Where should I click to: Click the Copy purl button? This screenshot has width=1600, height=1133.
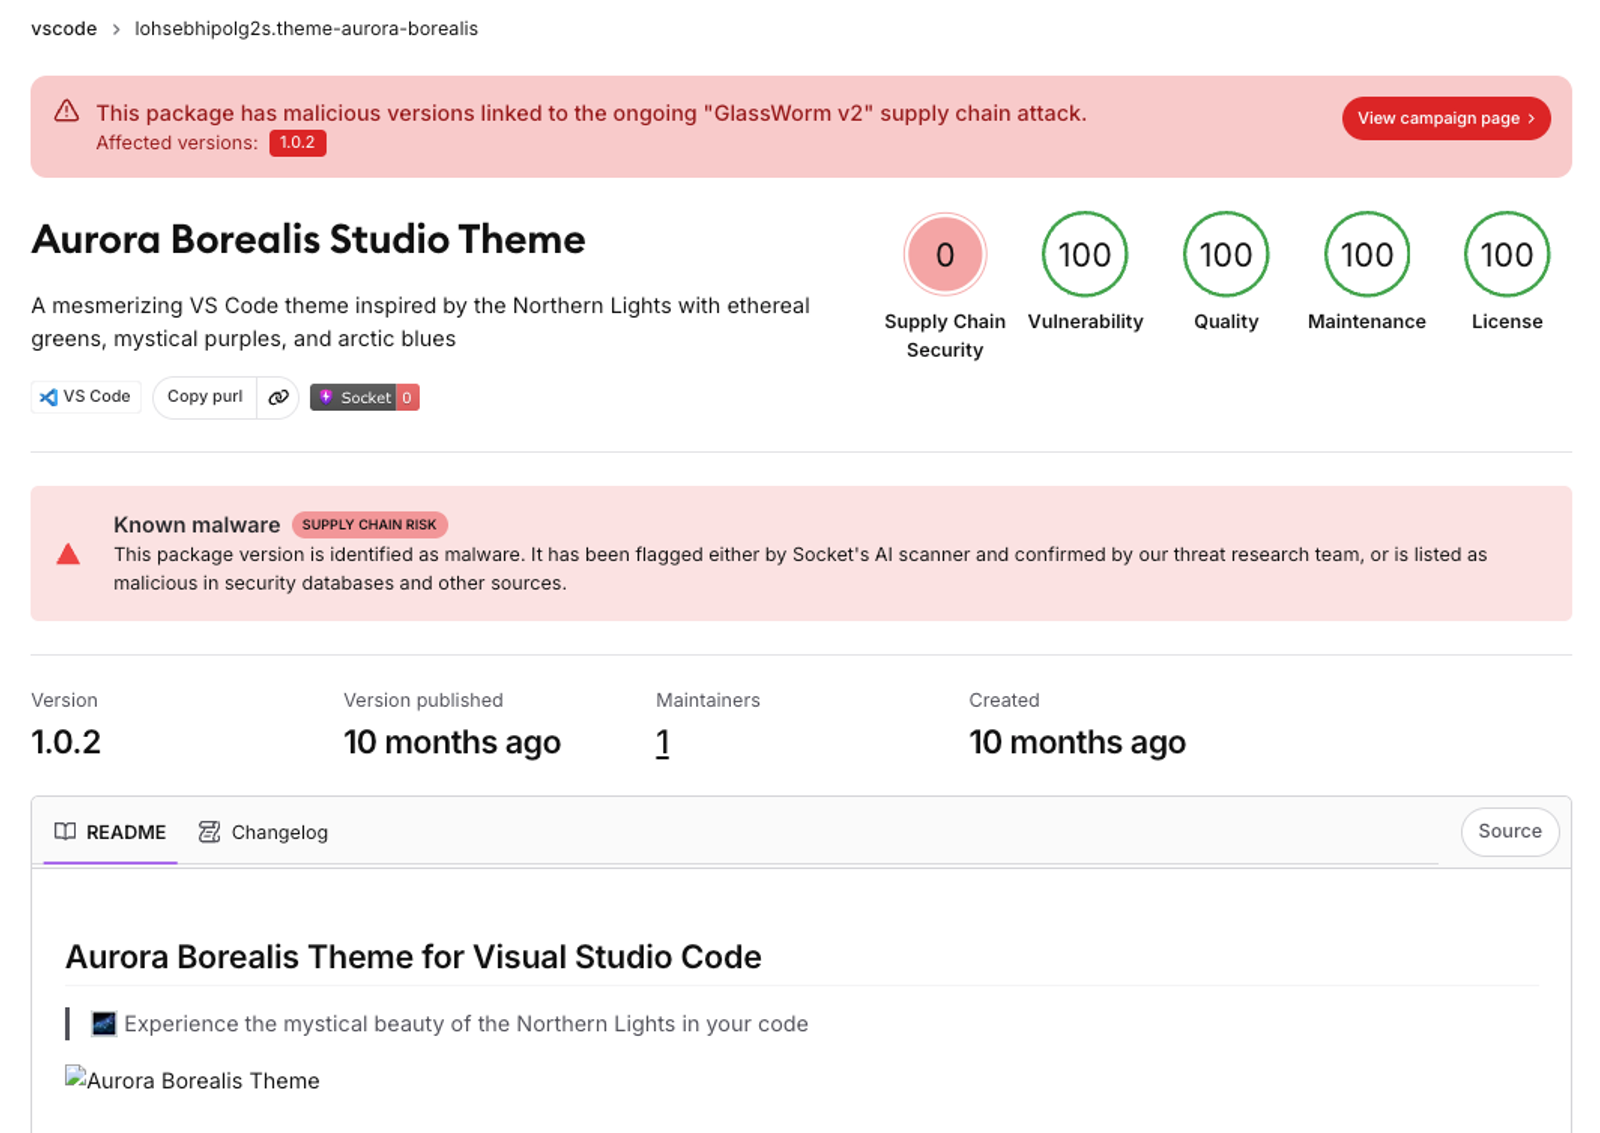[205, 397]
